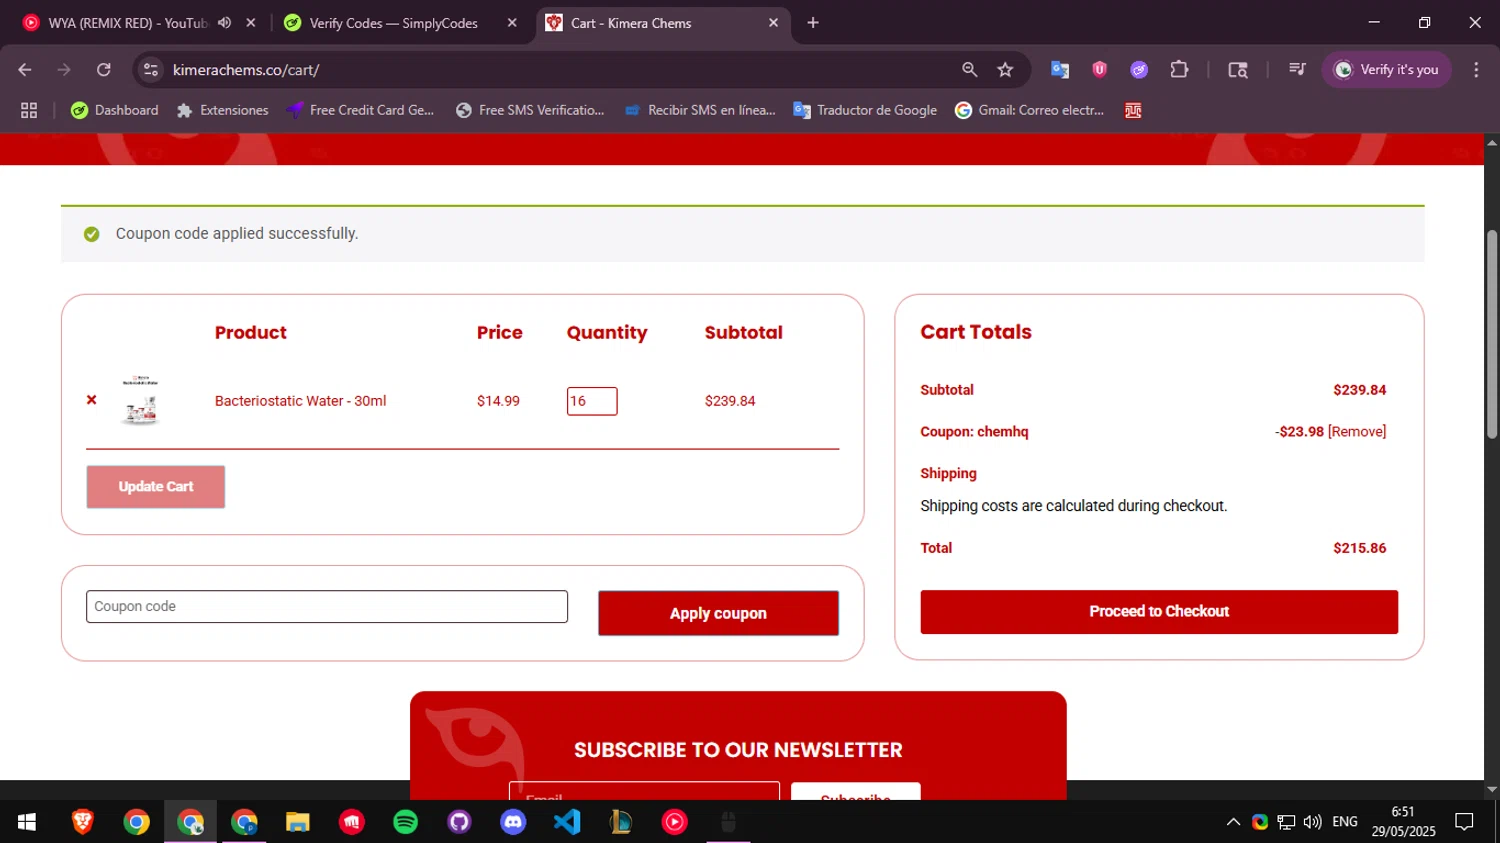Open Discord from taskbar
Viewport: 1500px width, 843px height.
tap(513, 822)
